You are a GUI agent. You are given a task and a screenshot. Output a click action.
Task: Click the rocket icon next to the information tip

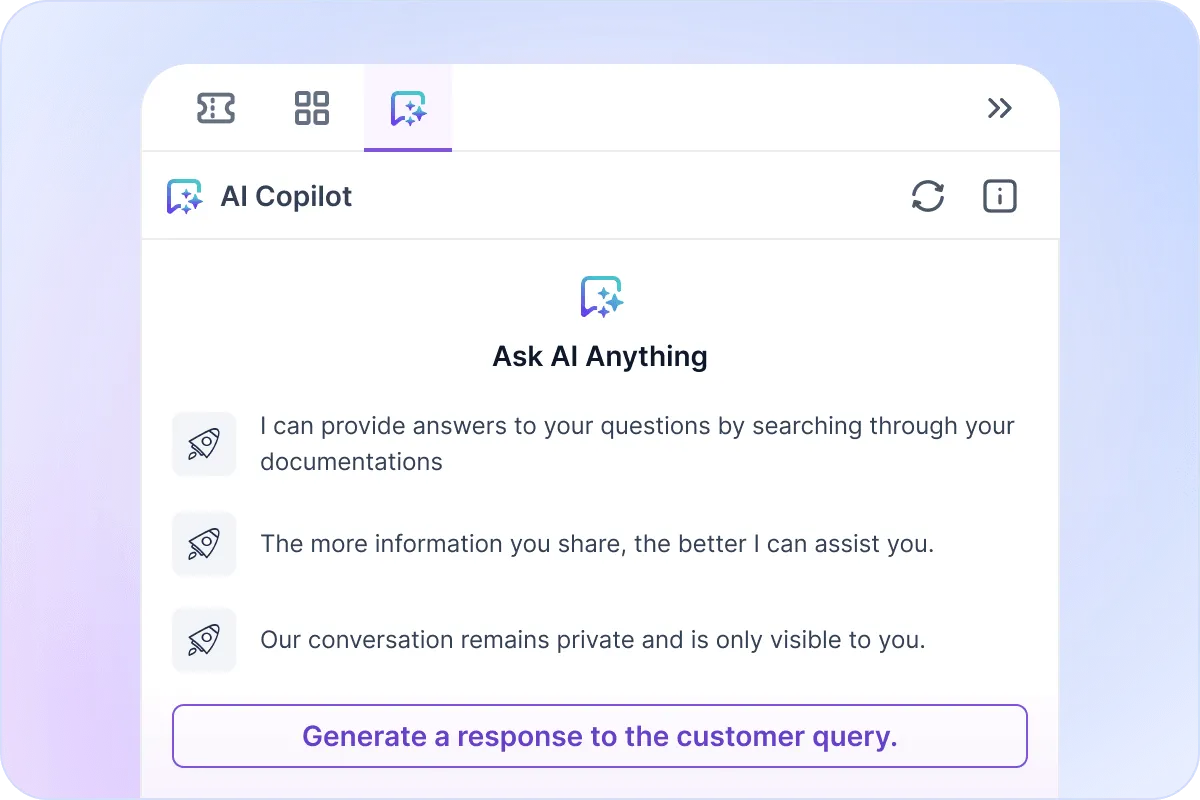coord(204,543)
